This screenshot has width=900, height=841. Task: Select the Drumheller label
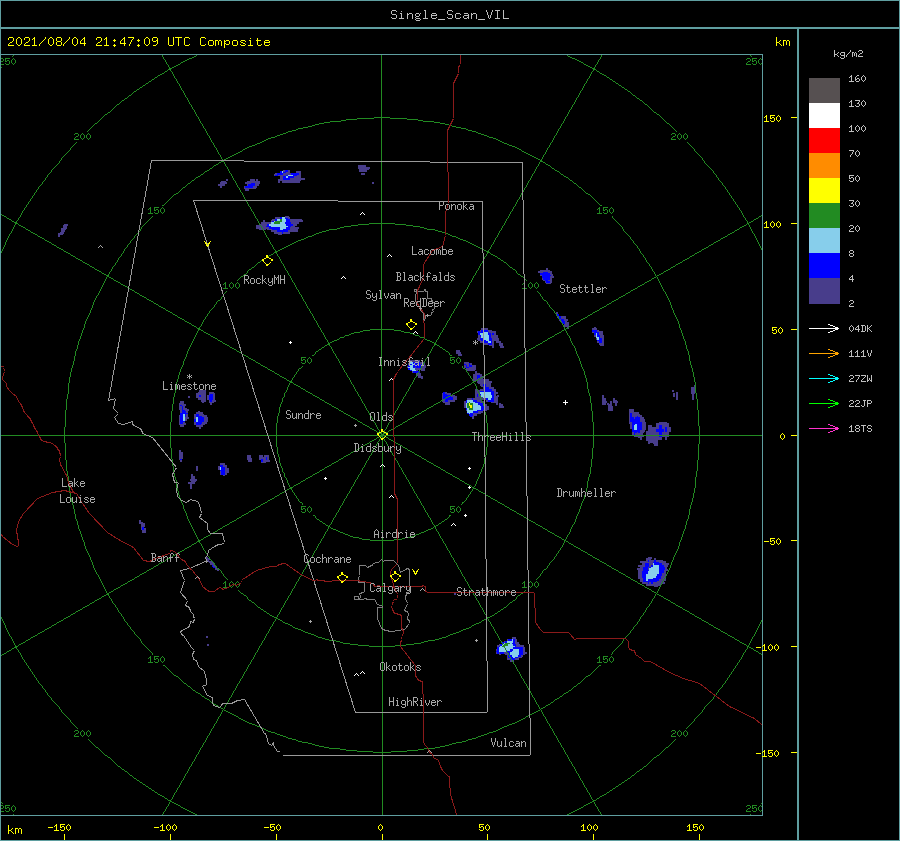tap(586, 493)
